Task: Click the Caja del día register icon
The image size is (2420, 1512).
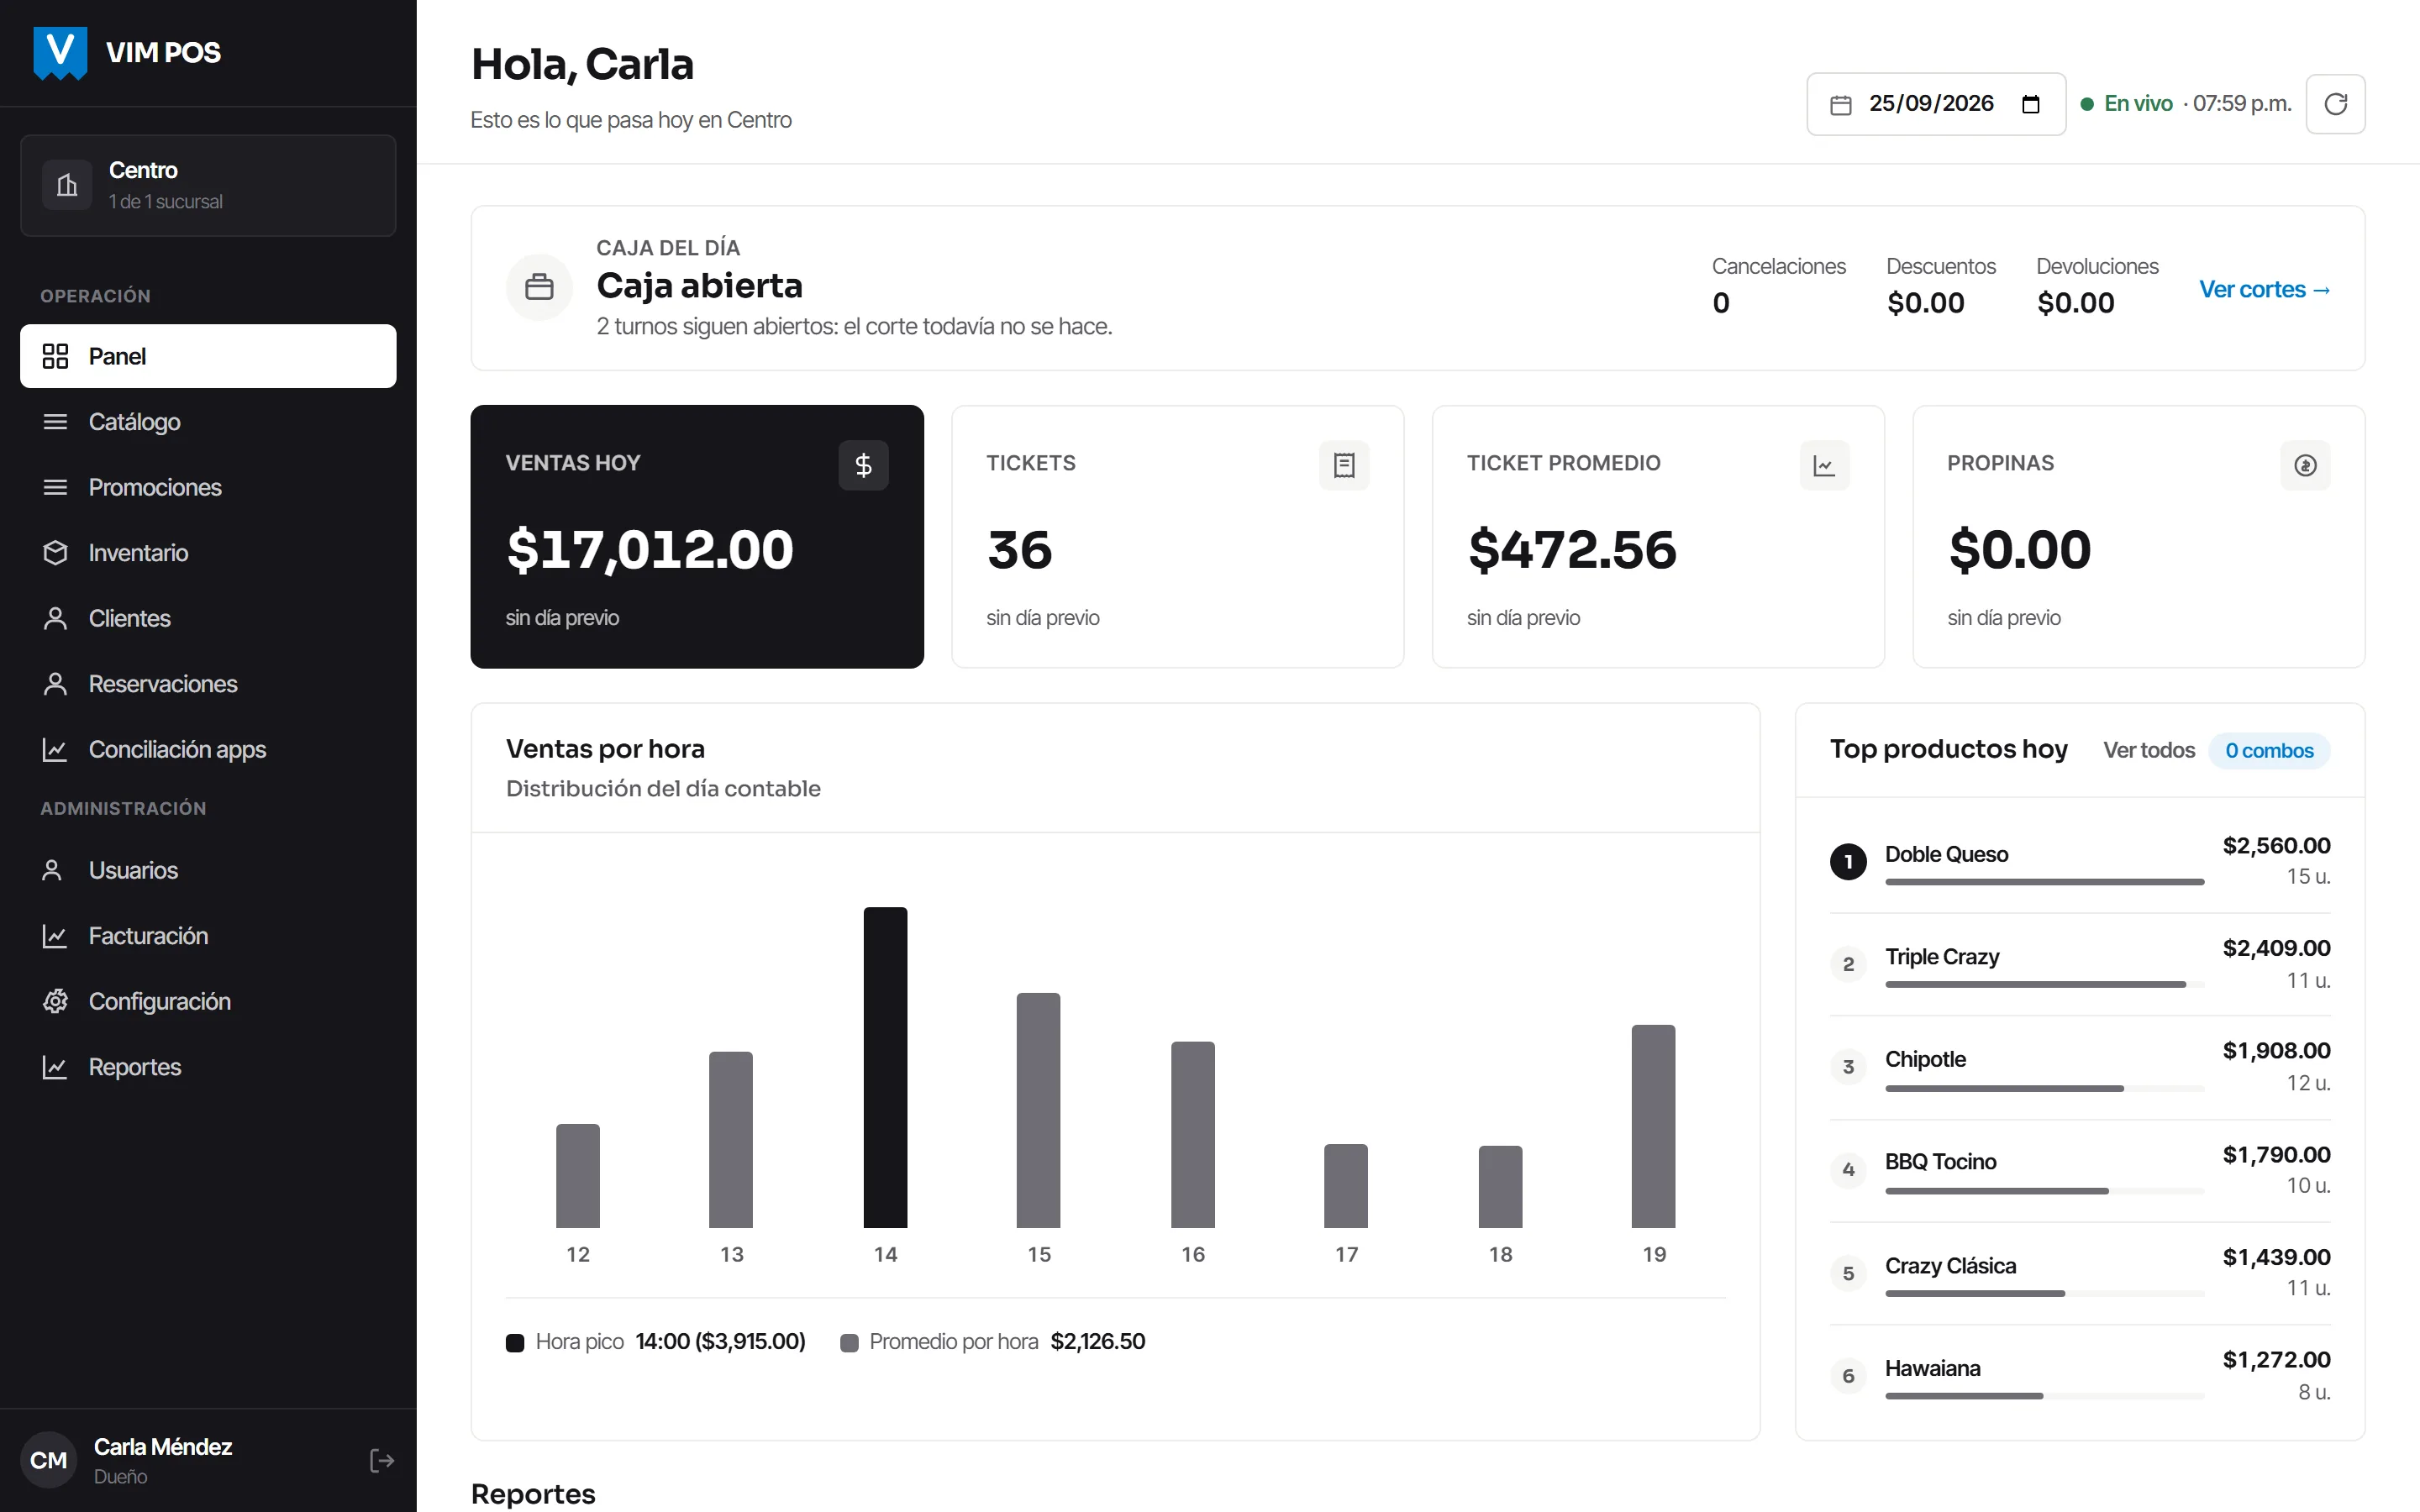Action: click(x=539, y=287)
